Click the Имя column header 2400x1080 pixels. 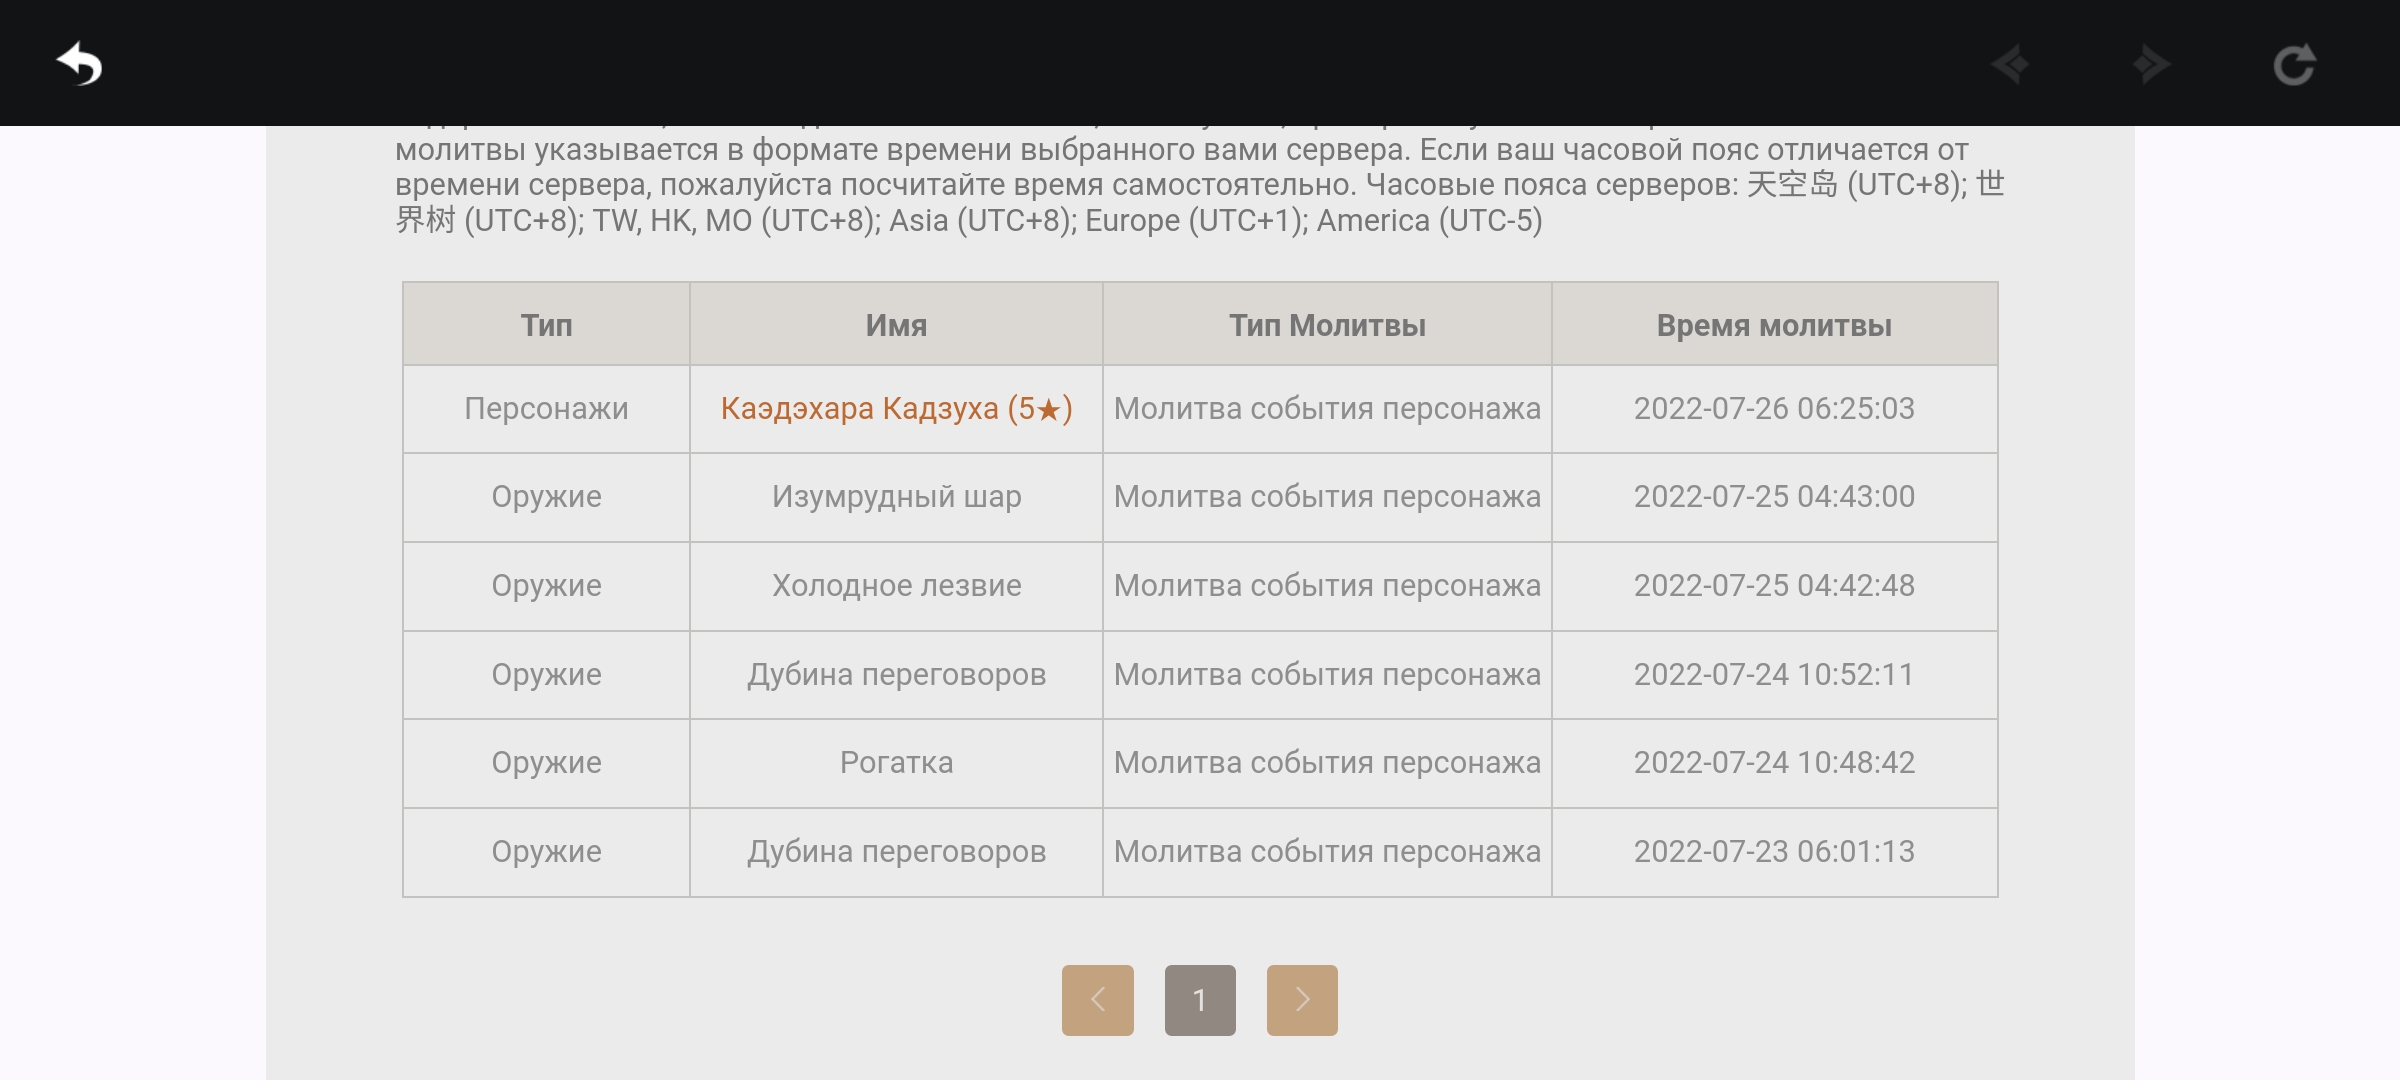click(896, 325)
